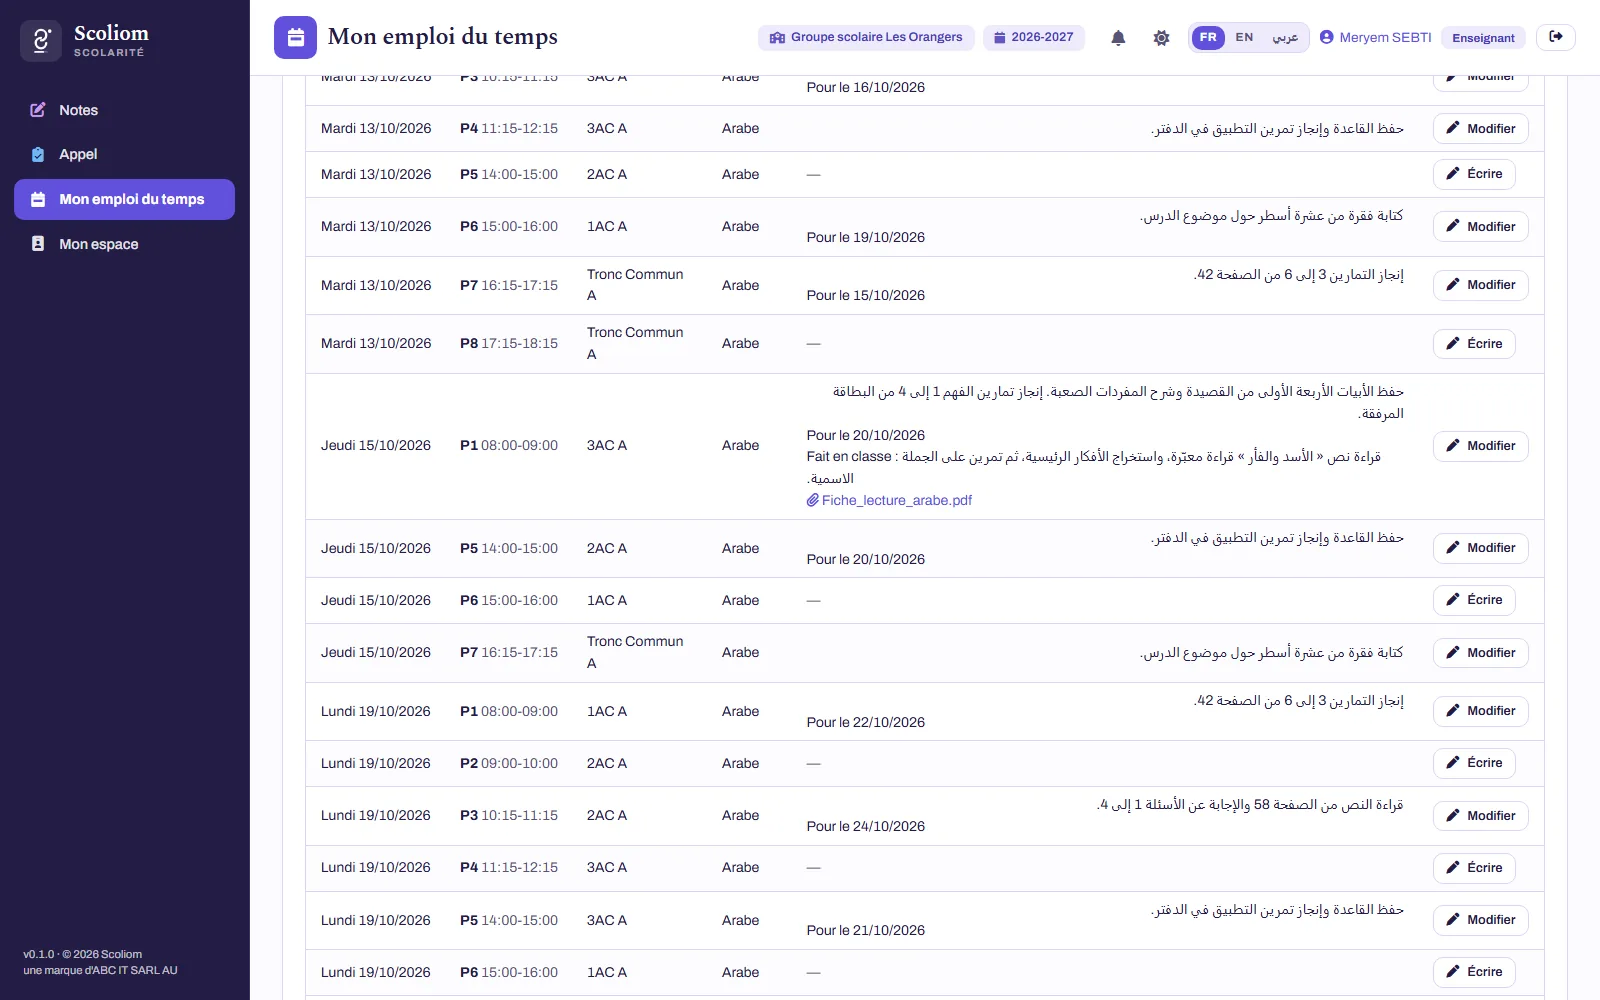The height and width of the screenshot is (1000, 1600).
Task: Click the logout icon button
Action: pyautogui.click(x=1556, y=37)
